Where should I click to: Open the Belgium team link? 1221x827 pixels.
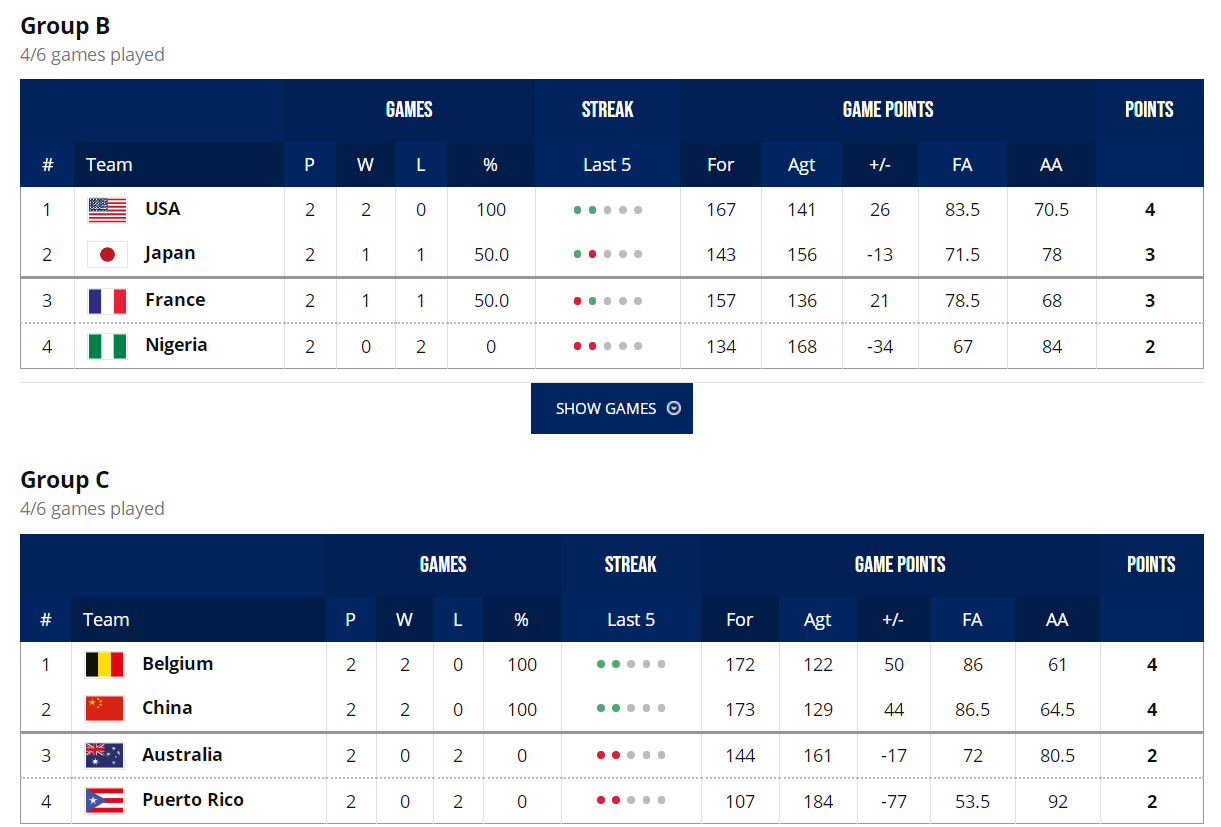coord(178,664)
